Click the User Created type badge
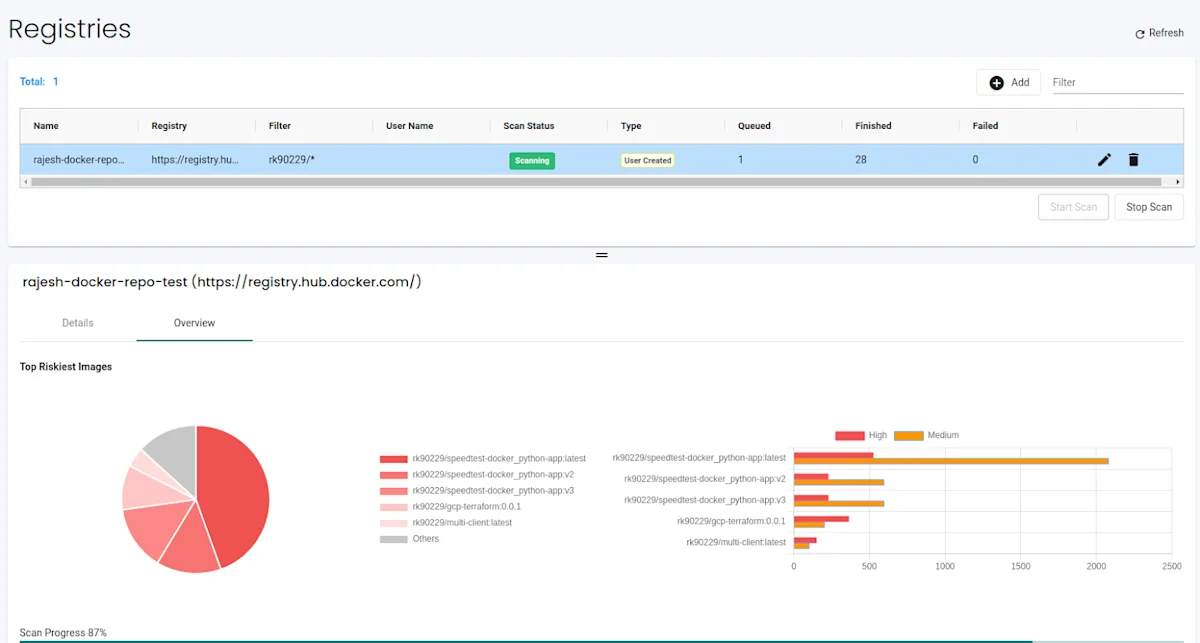 [x=648, y=160]
